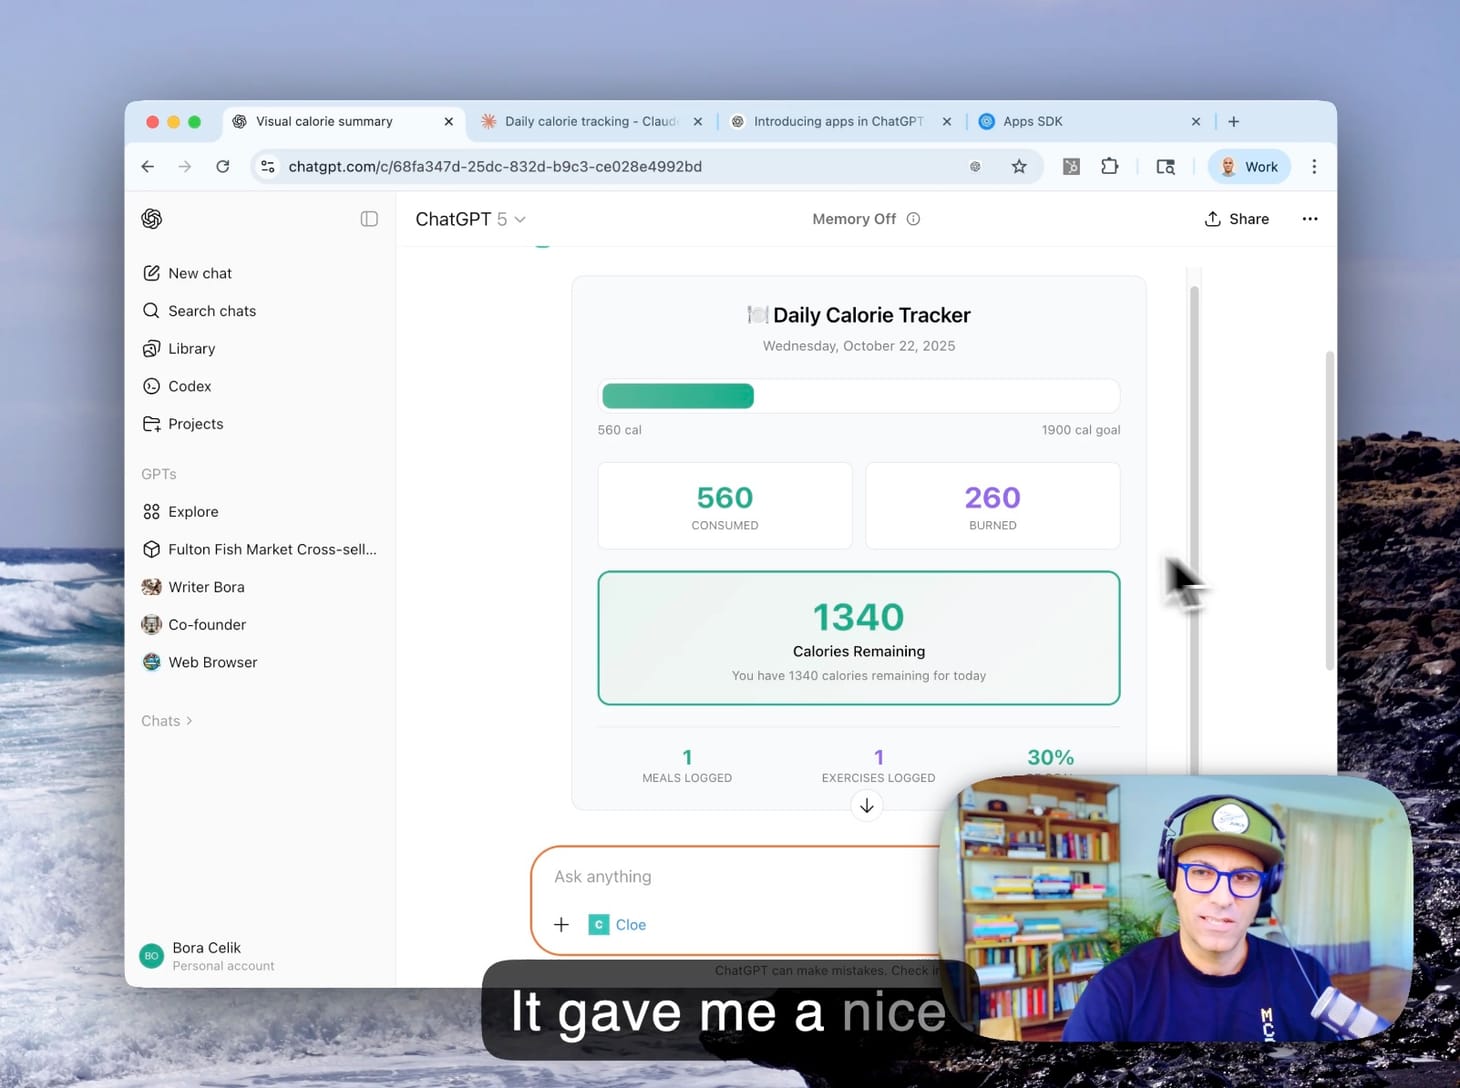Open Search chats
This screenshot has width=1460, height=1088.
[211, 311]
